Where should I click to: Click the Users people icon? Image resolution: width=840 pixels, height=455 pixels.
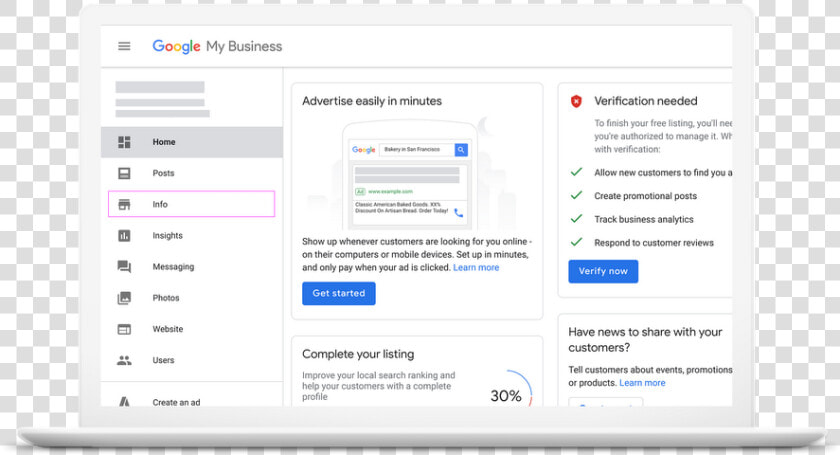(124, 360)
